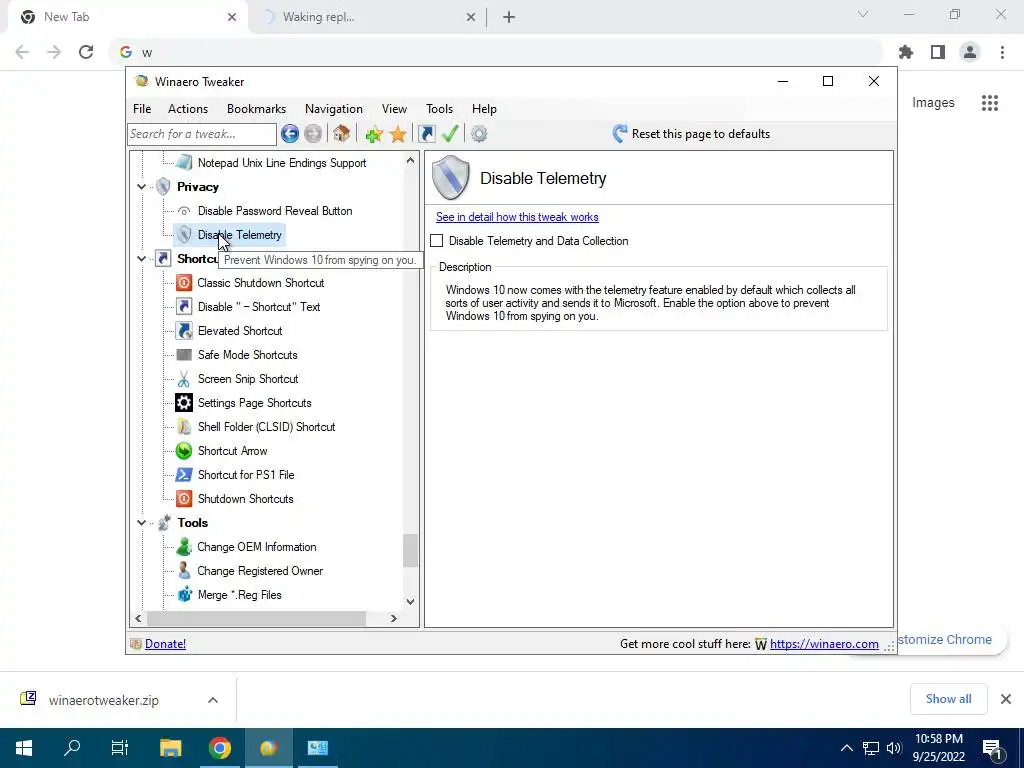Select Disable " - Shortcut" Text tweak
Image resolution: width=1024 pixels, height=768 pixels.
coord(259,307)
